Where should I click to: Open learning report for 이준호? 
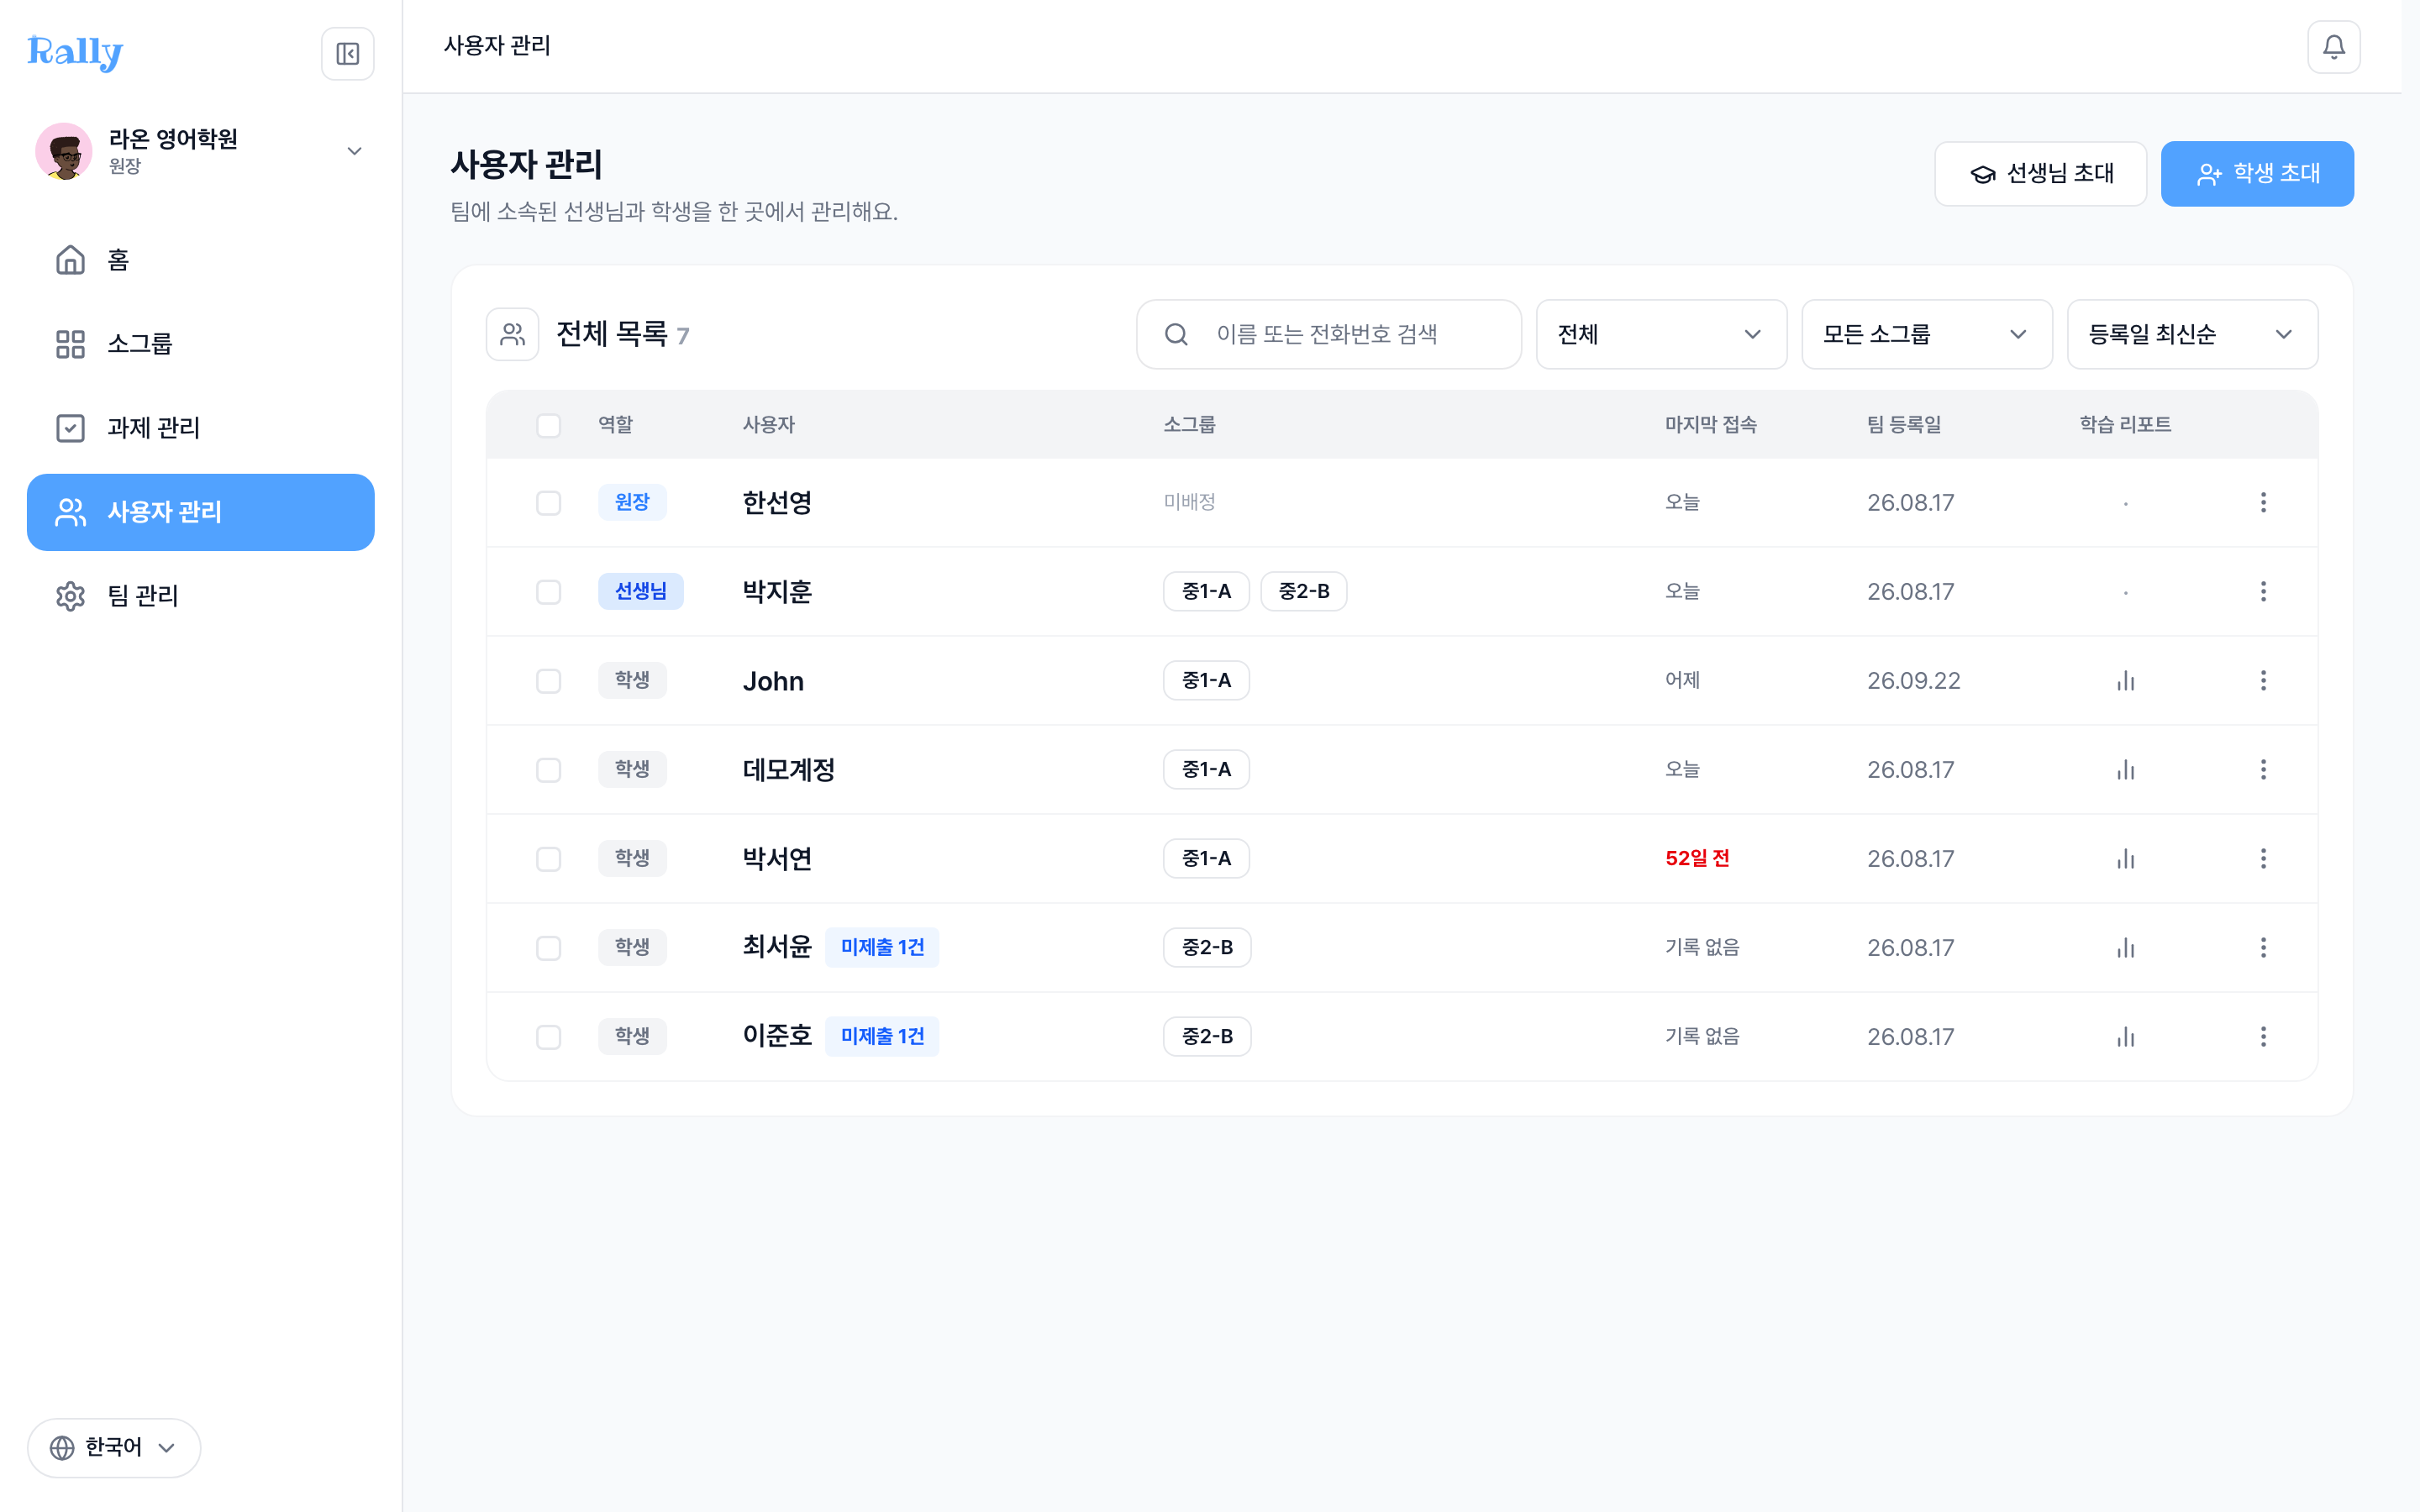click(x=2125, y=1037)
